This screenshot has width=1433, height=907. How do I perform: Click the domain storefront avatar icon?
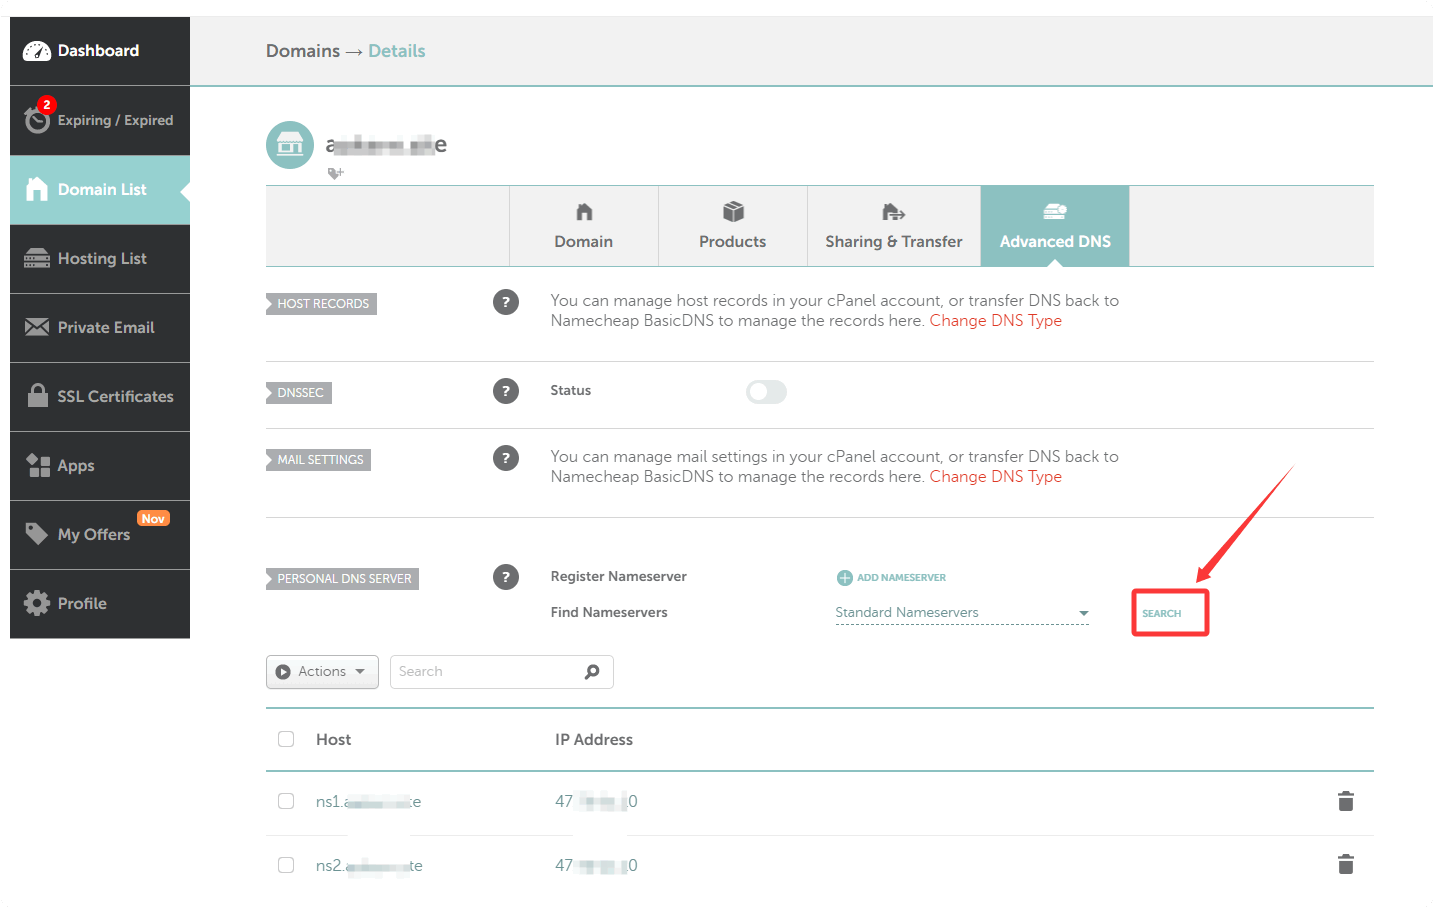tap(290, 145)
